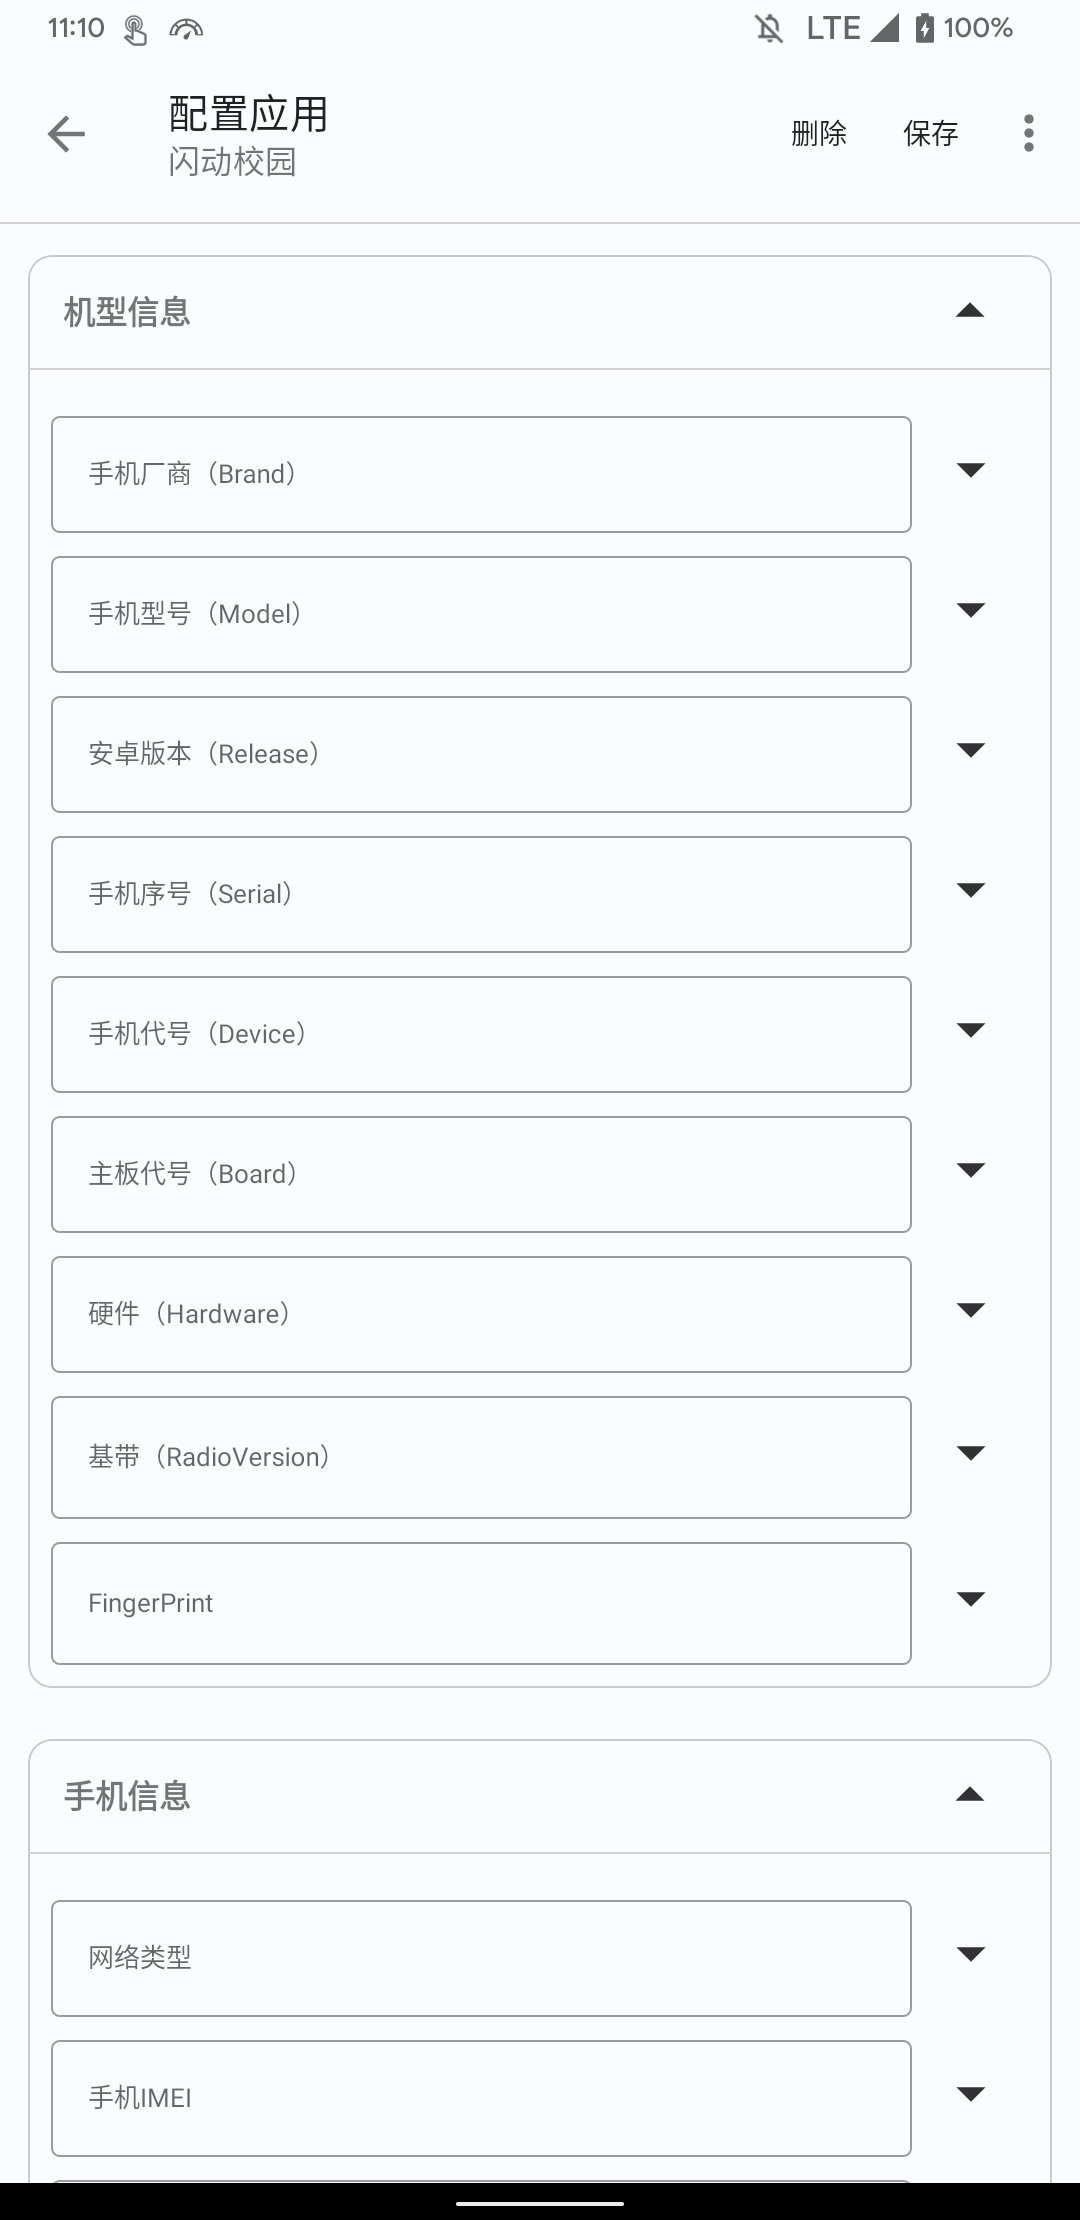The height and width of the screenshot is (2220, 1080).
Task: Show options for 手机代号 (Device)
Action: tap(971, 1030)
